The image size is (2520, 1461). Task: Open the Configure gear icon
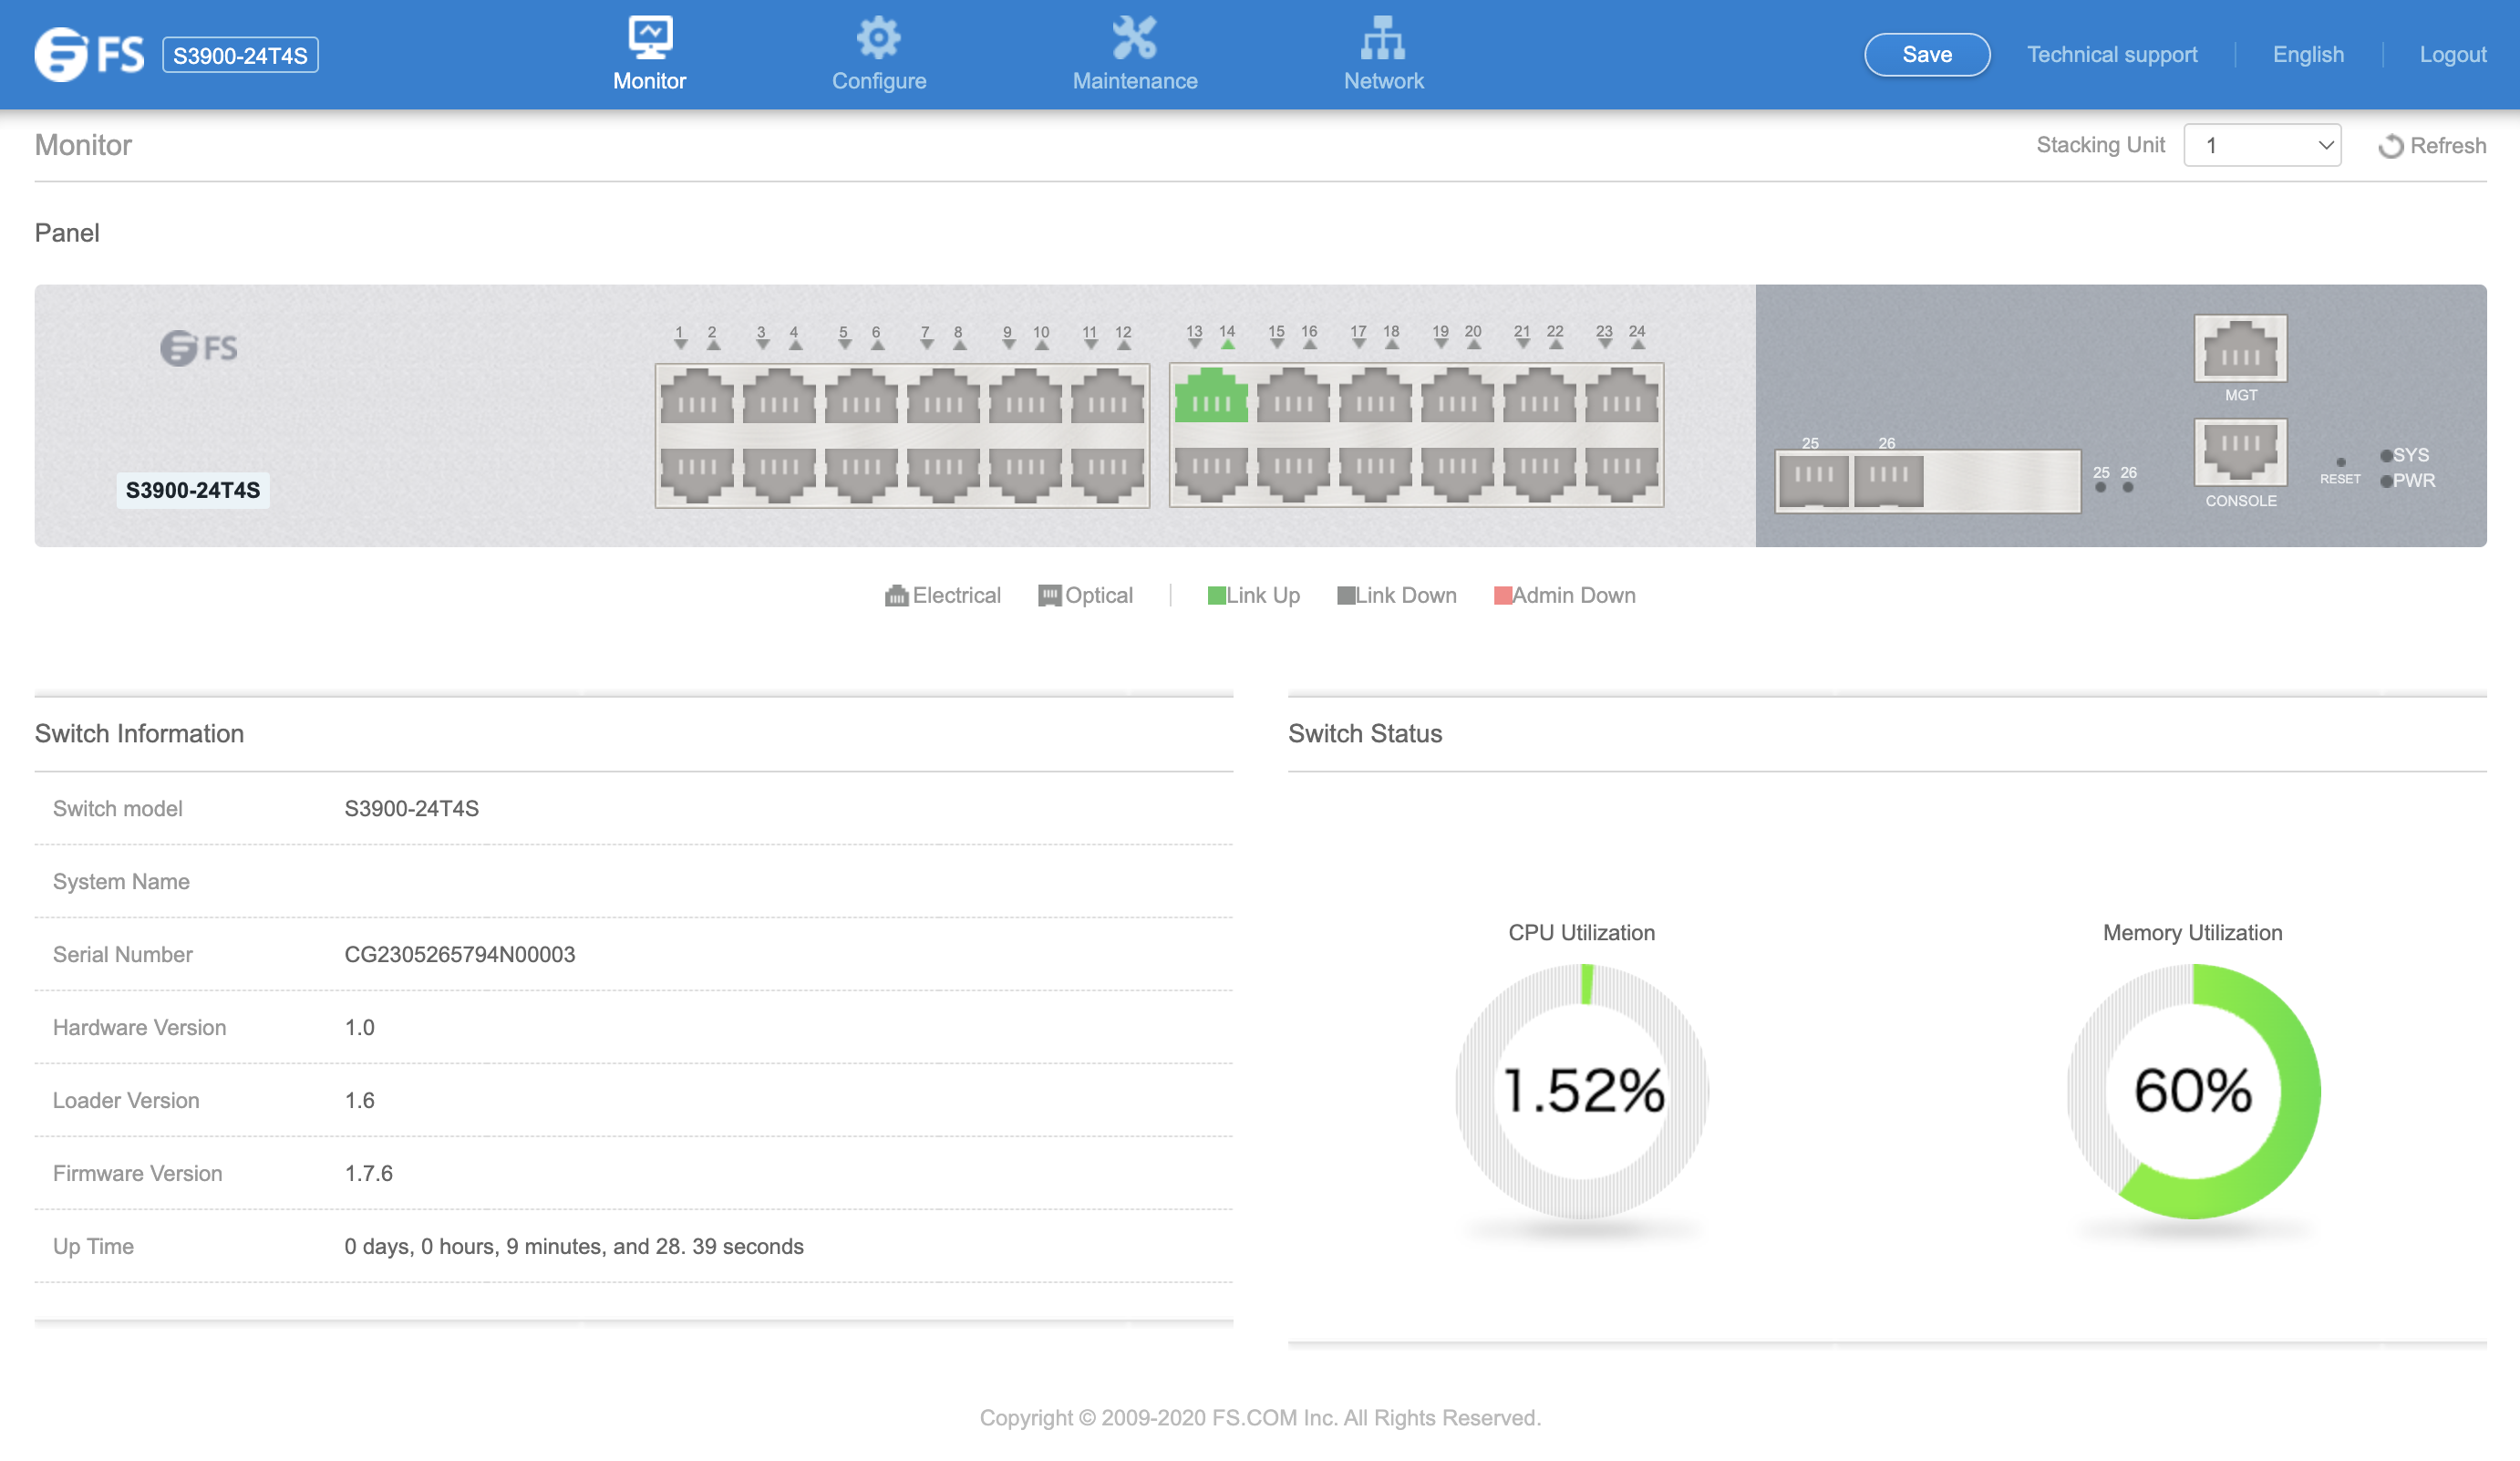[x=878, y=38]
